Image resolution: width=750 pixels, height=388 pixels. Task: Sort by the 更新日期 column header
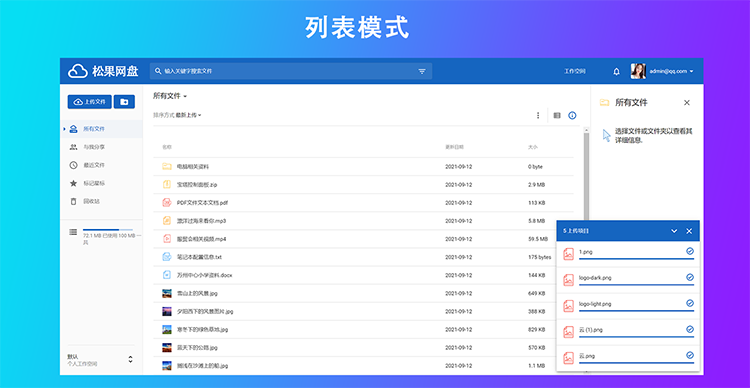tap(454, 147)
